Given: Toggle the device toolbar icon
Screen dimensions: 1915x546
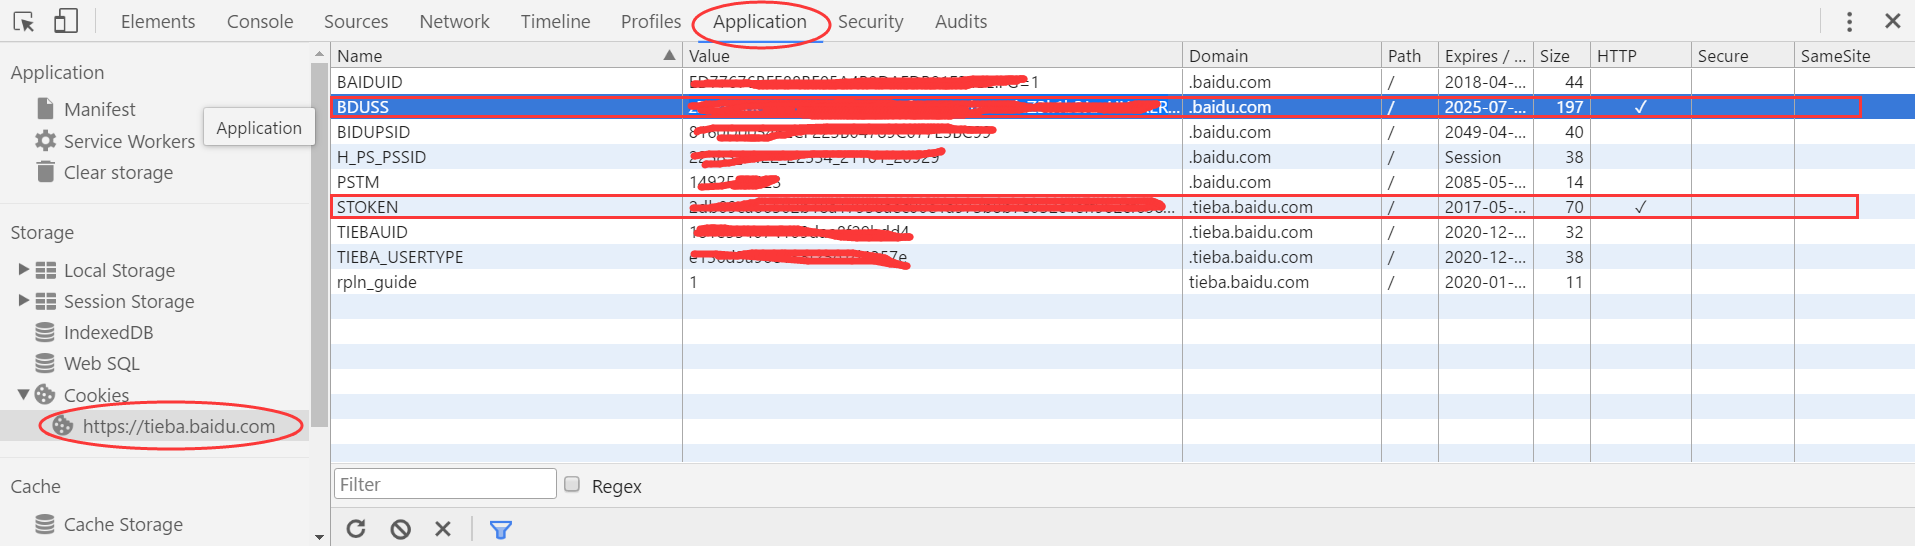Looking at the screenshot, I should [x=66, y=21].
